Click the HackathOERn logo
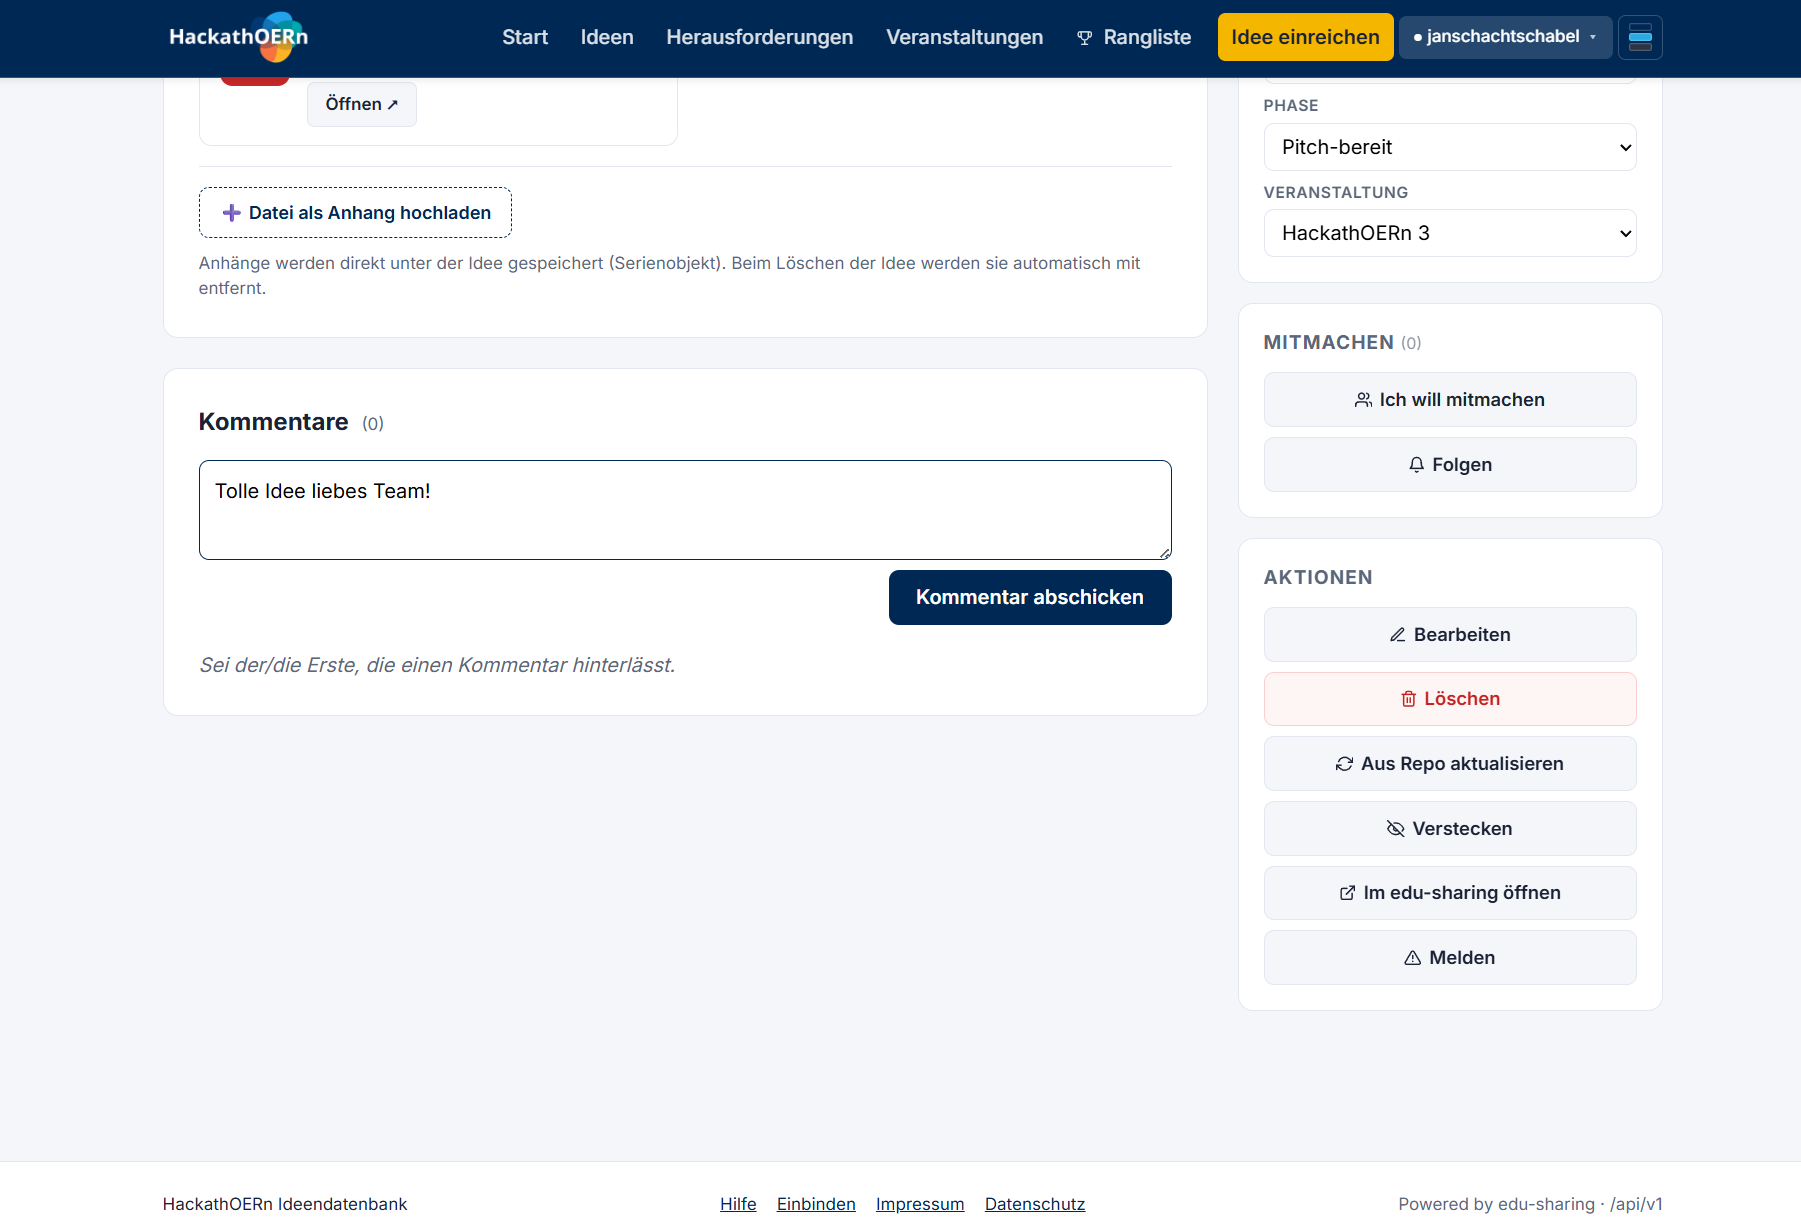 point(239,37)
